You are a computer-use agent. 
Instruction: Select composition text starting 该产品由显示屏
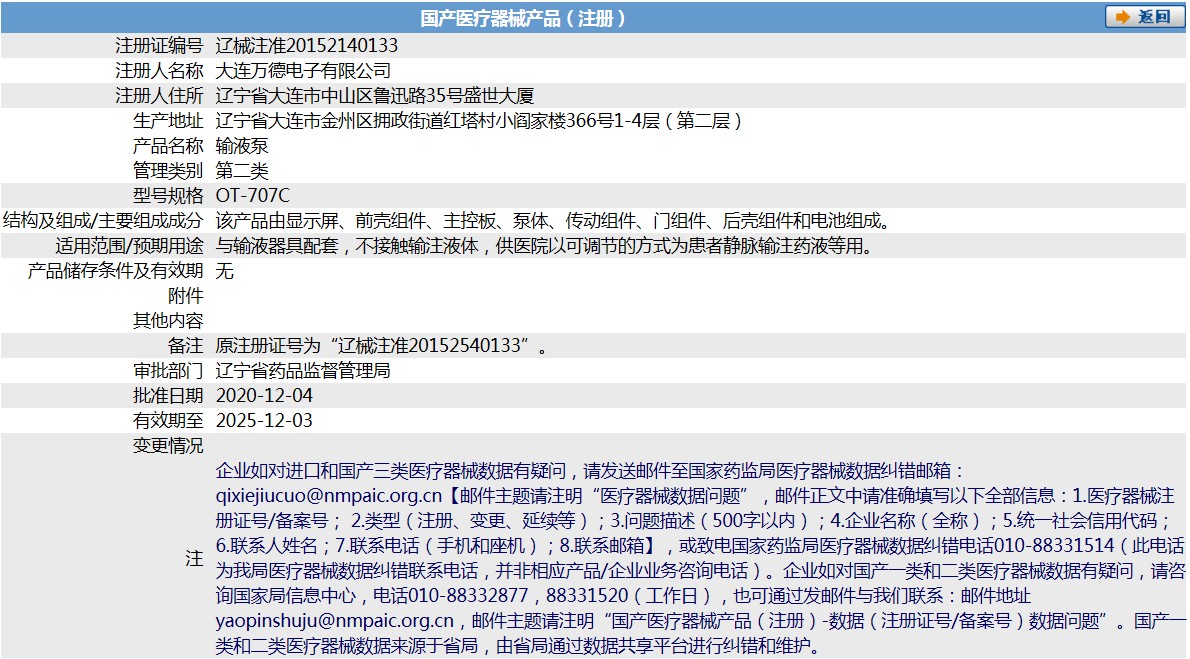[x=554, y=221]
